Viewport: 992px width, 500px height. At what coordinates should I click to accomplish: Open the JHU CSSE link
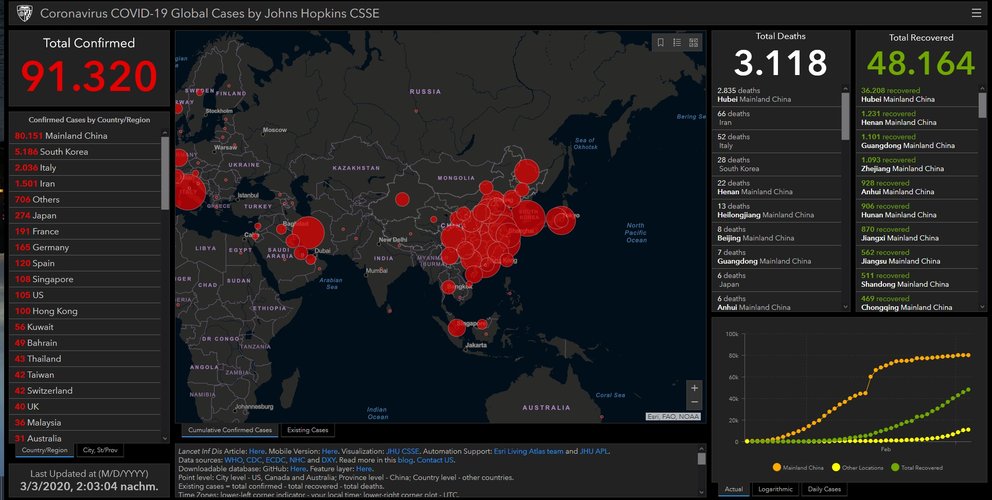point(402,451)
